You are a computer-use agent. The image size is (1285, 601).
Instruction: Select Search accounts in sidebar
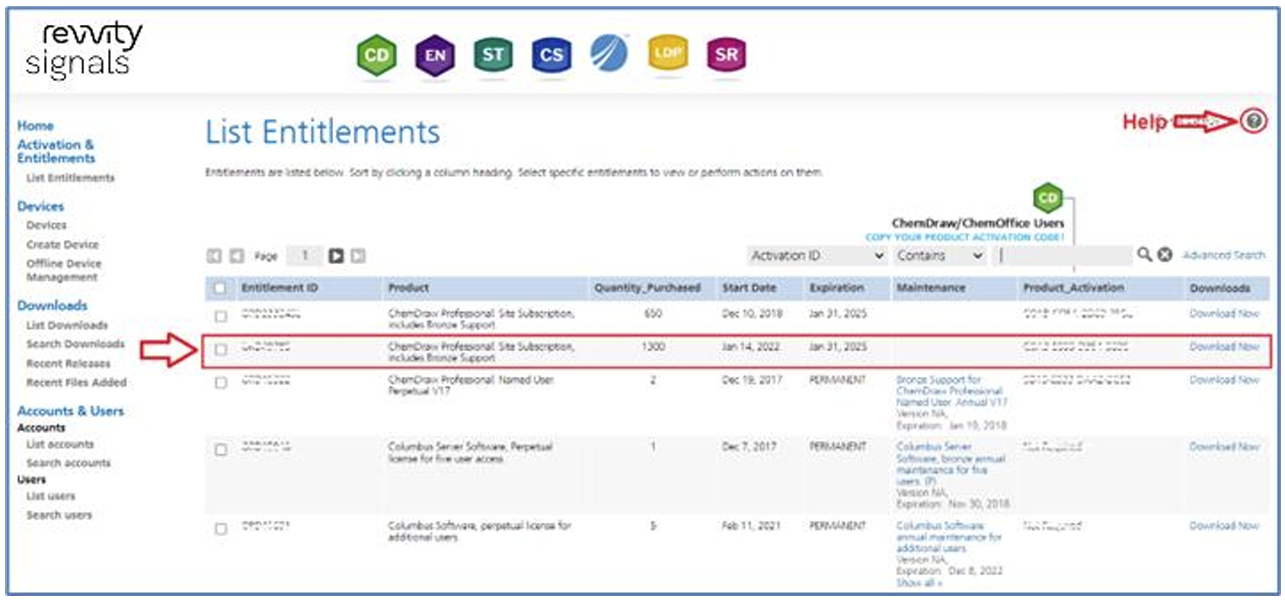point(69,463)
